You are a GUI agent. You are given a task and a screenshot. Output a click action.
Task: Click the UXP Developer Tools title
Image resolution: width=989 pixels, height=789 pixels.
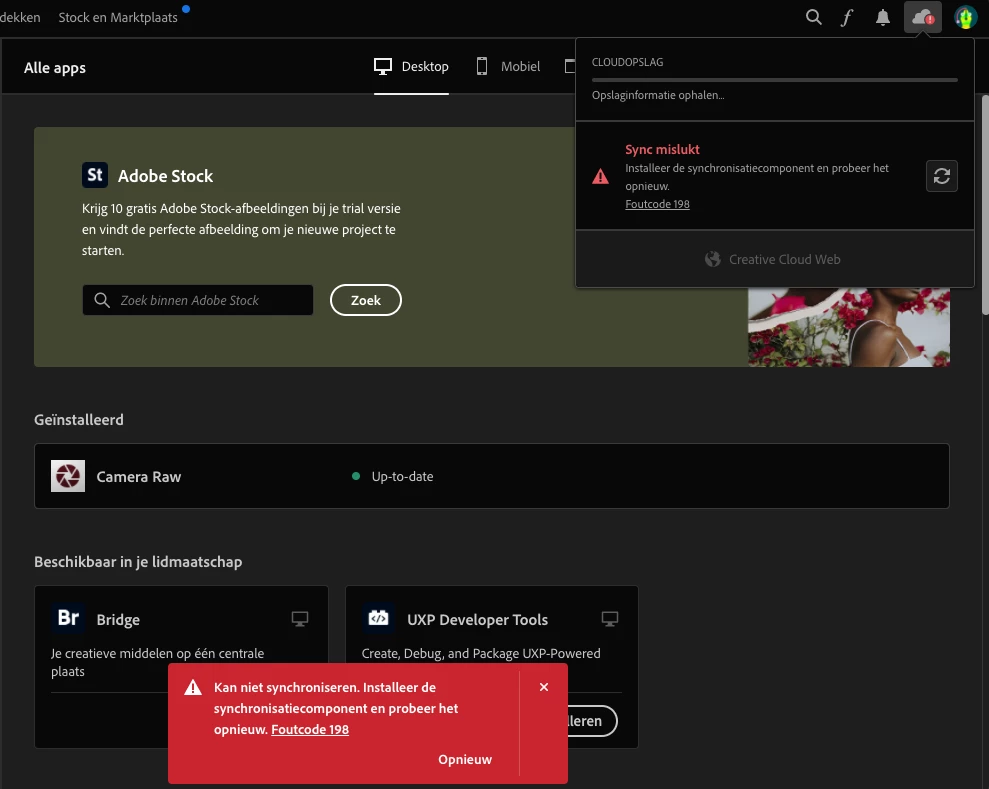click(477, 619)
